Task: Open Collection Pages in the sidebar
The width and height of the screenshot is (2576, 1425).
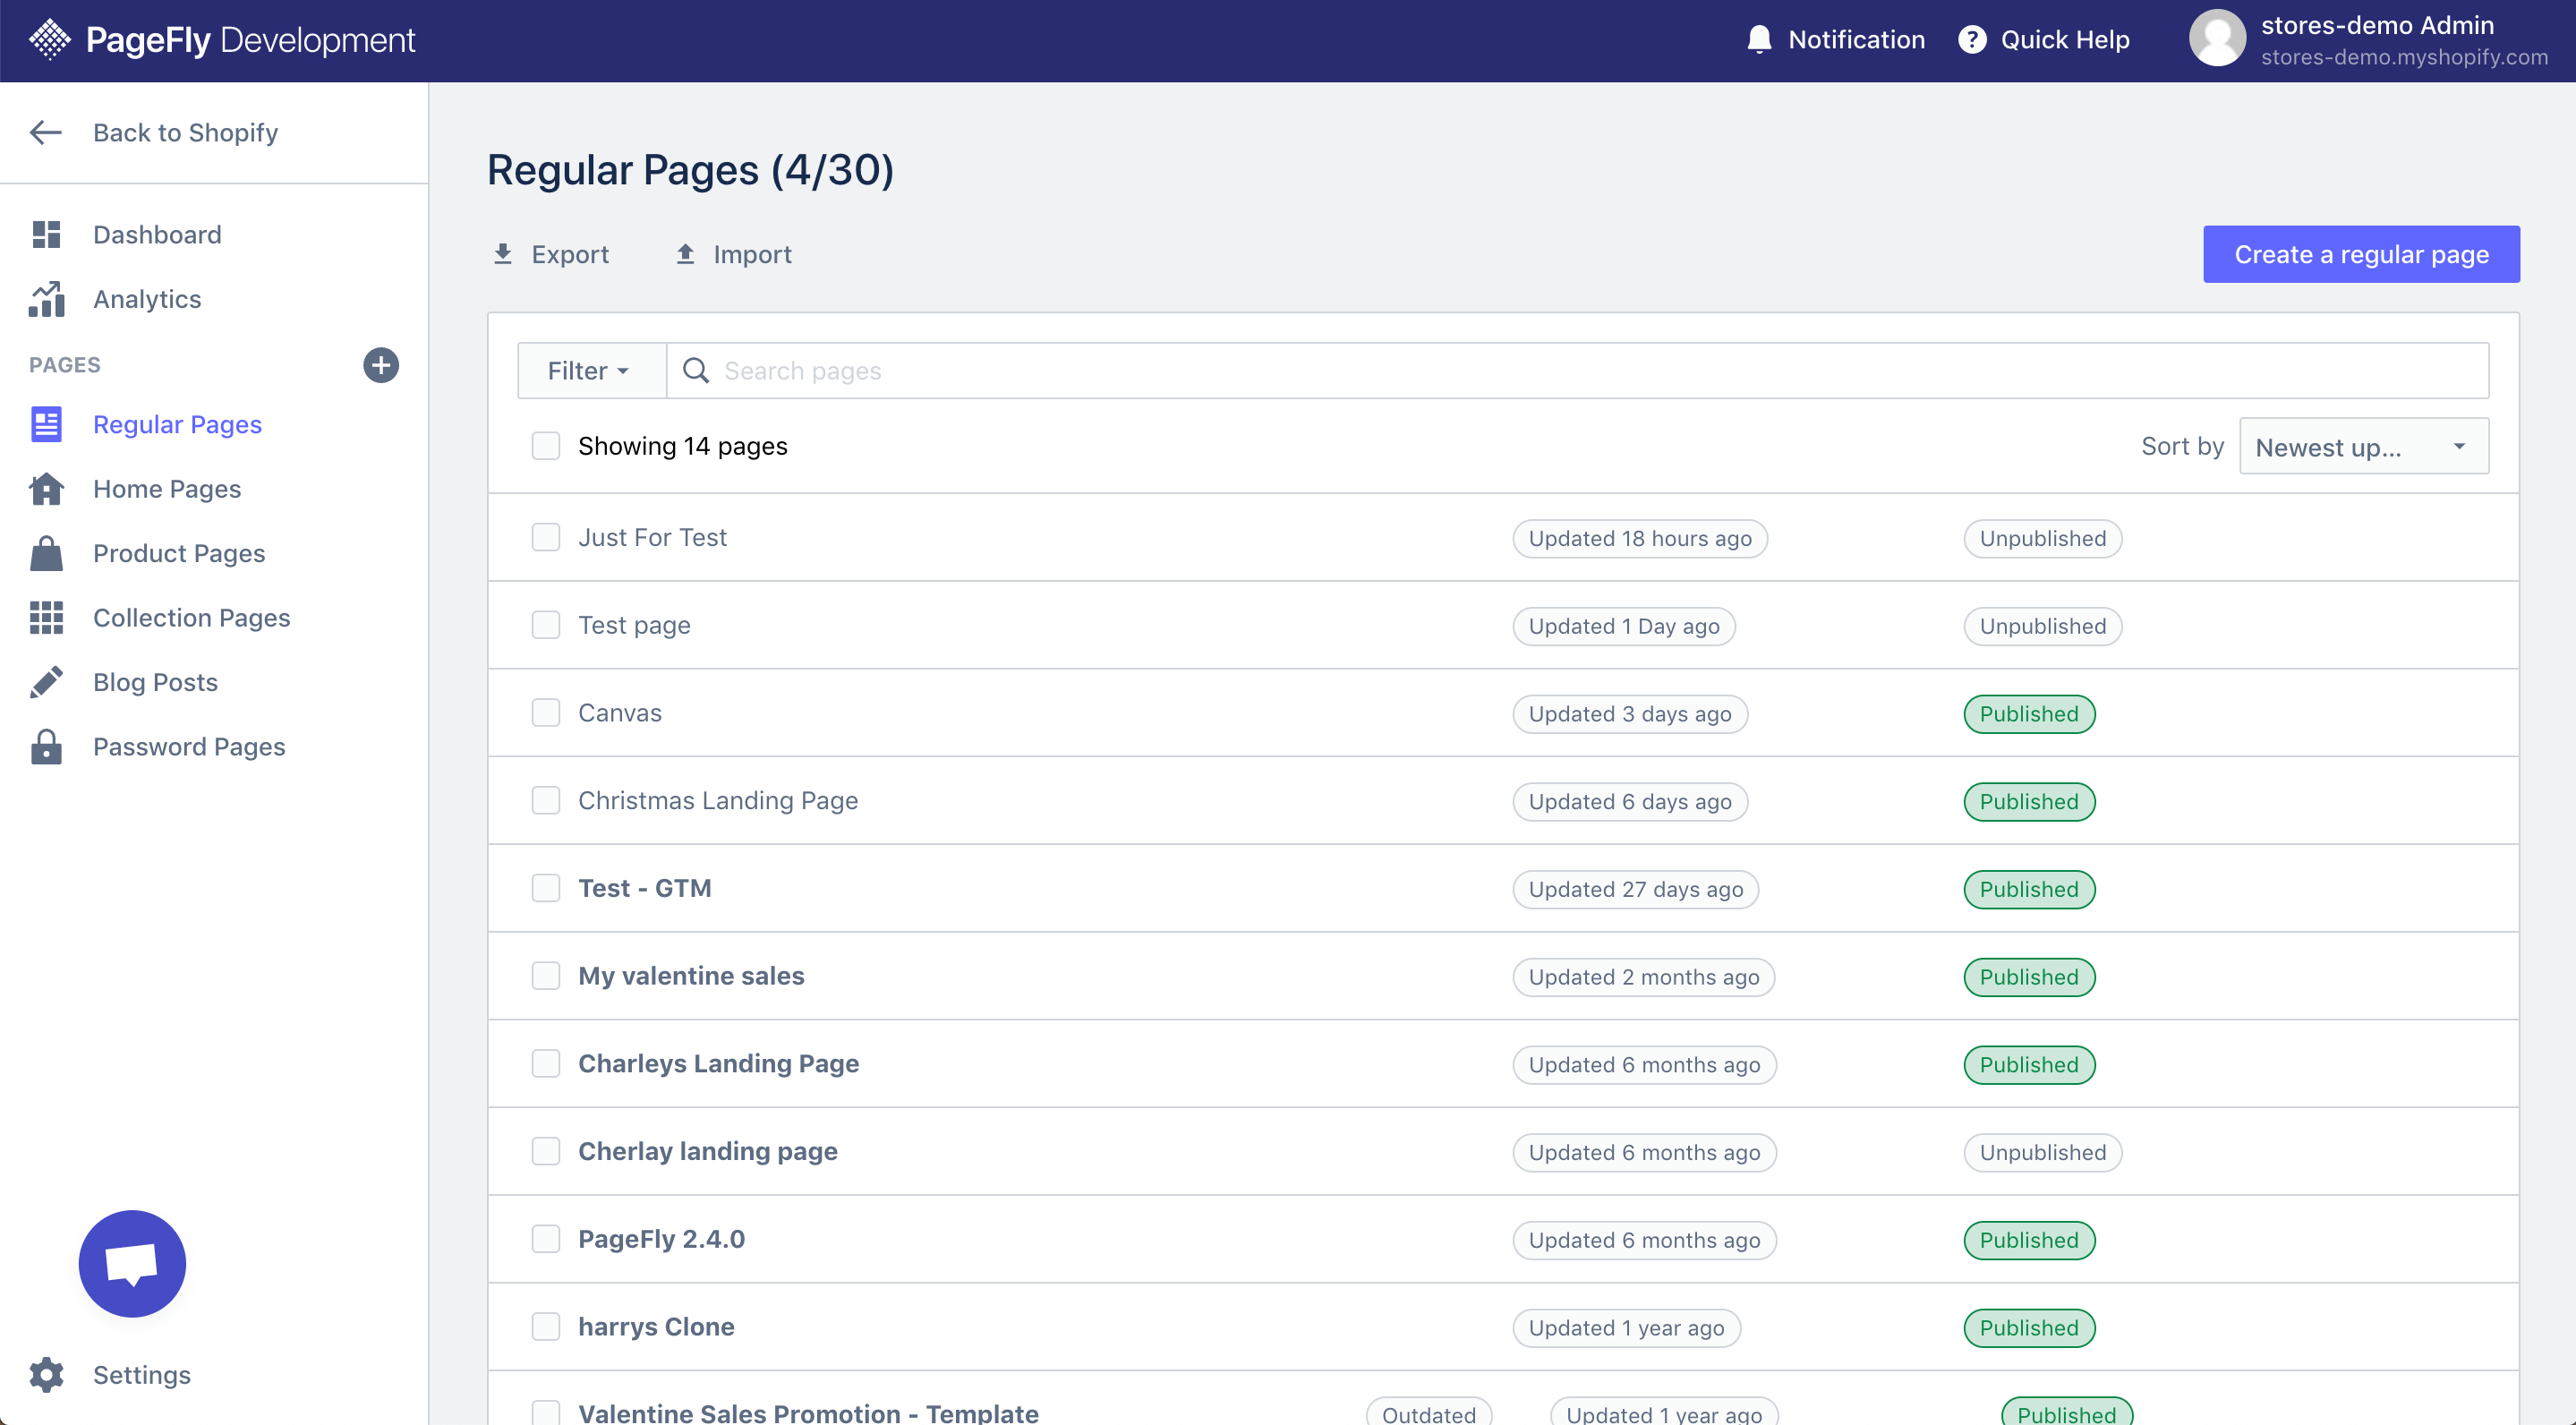Action: (191, 618)
